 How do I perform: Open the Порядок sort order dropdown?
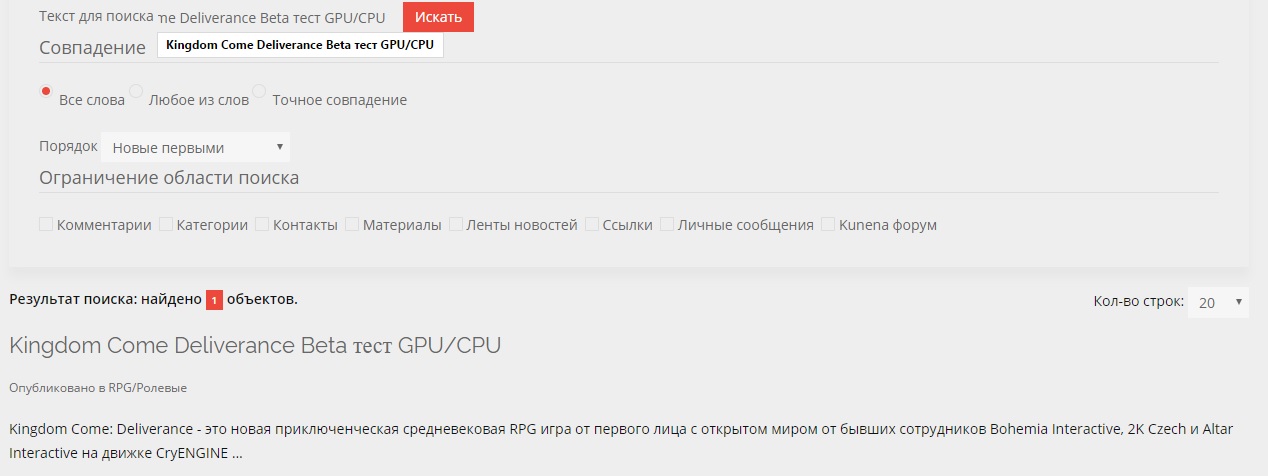tap(195, 147)
